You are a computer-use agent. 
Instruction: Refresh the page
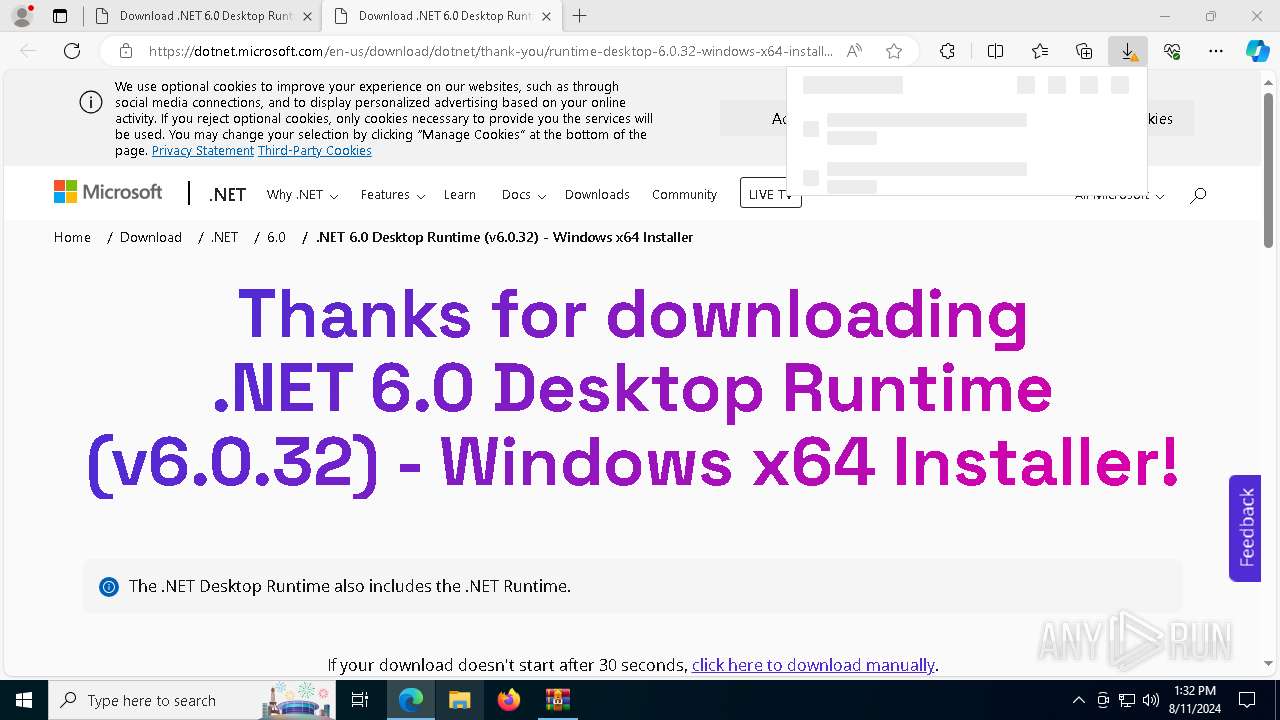click(x=72, y=51)
